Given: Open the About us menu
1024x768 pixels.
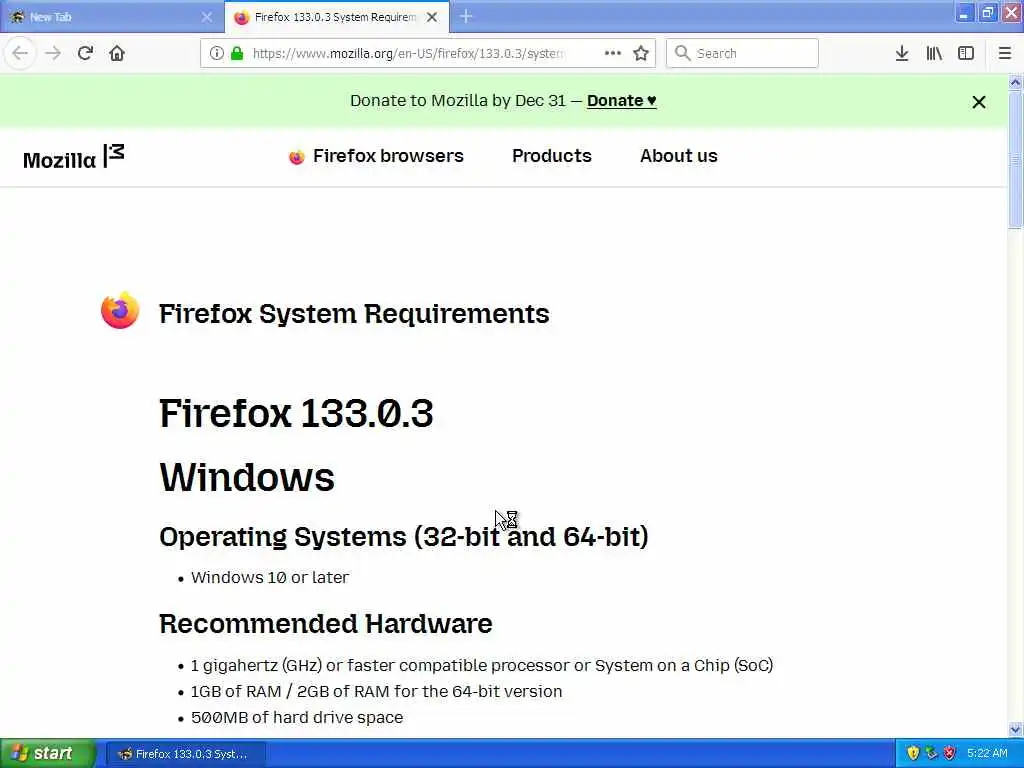Looking at the screenshot, I should click(679, 156).
